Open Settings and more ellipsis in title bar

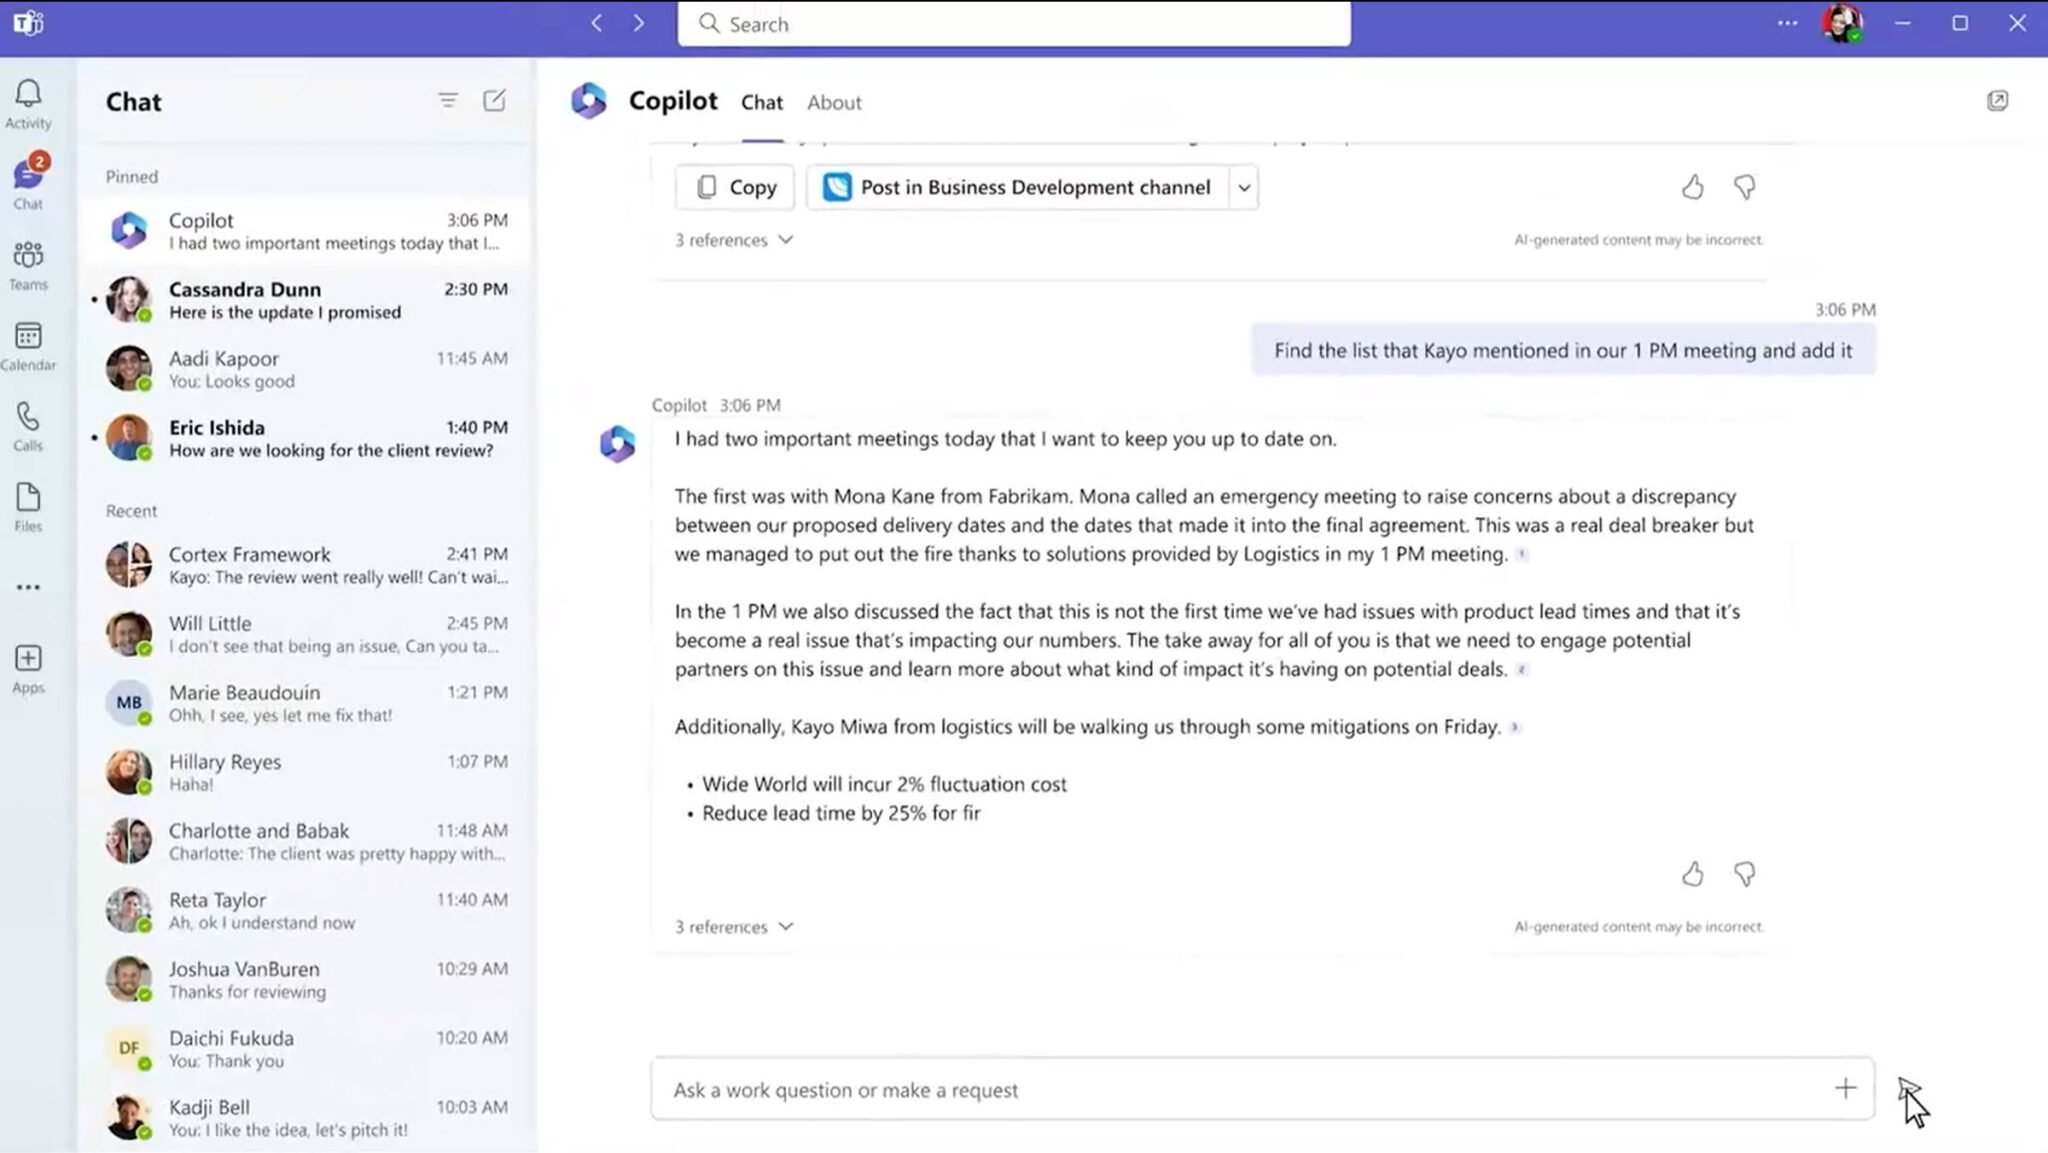point(1787,23)
